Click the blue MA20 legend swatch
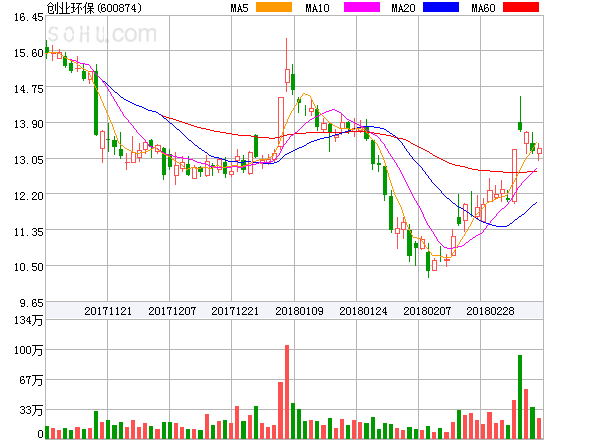 click(441, 7)
